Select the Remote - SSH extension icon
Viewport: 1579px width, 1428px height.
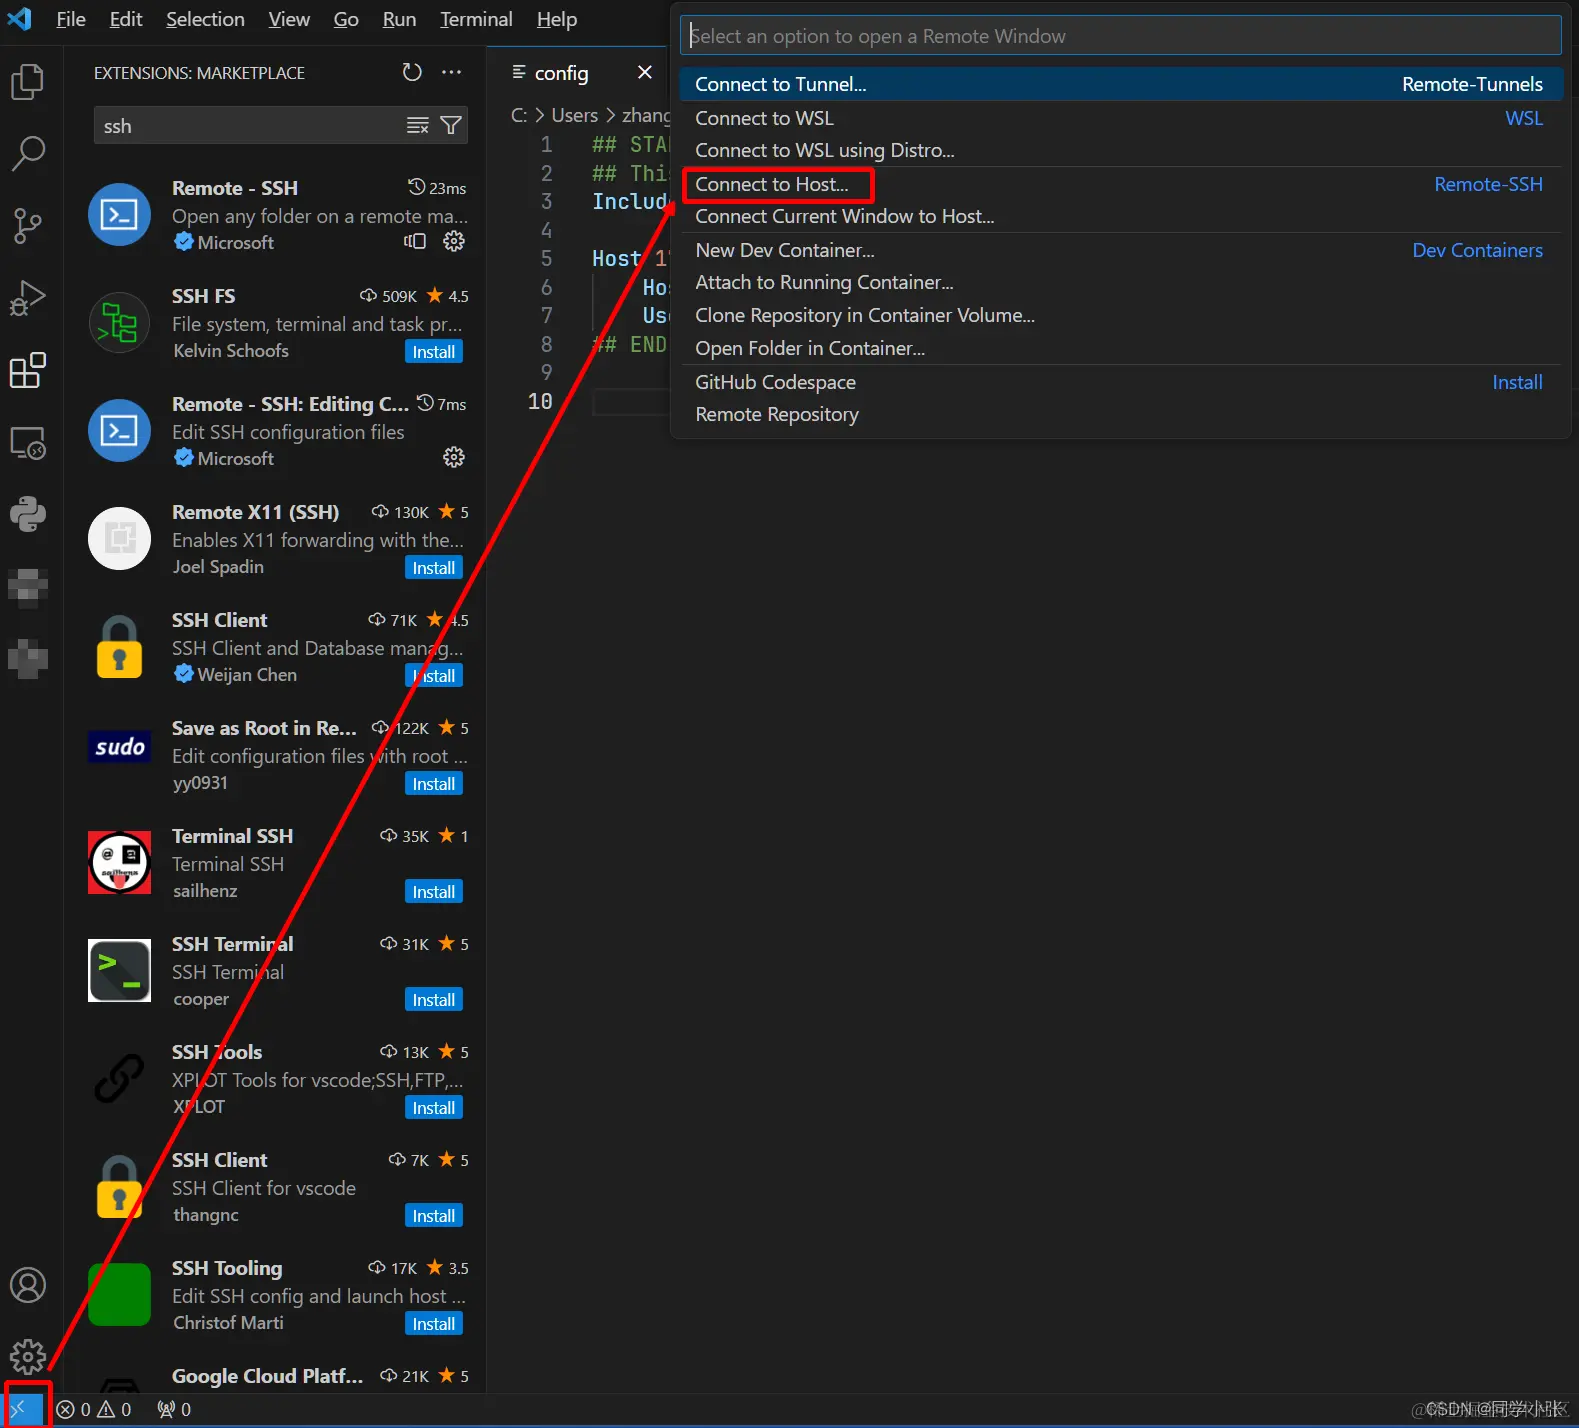click(x=120, y=214)
